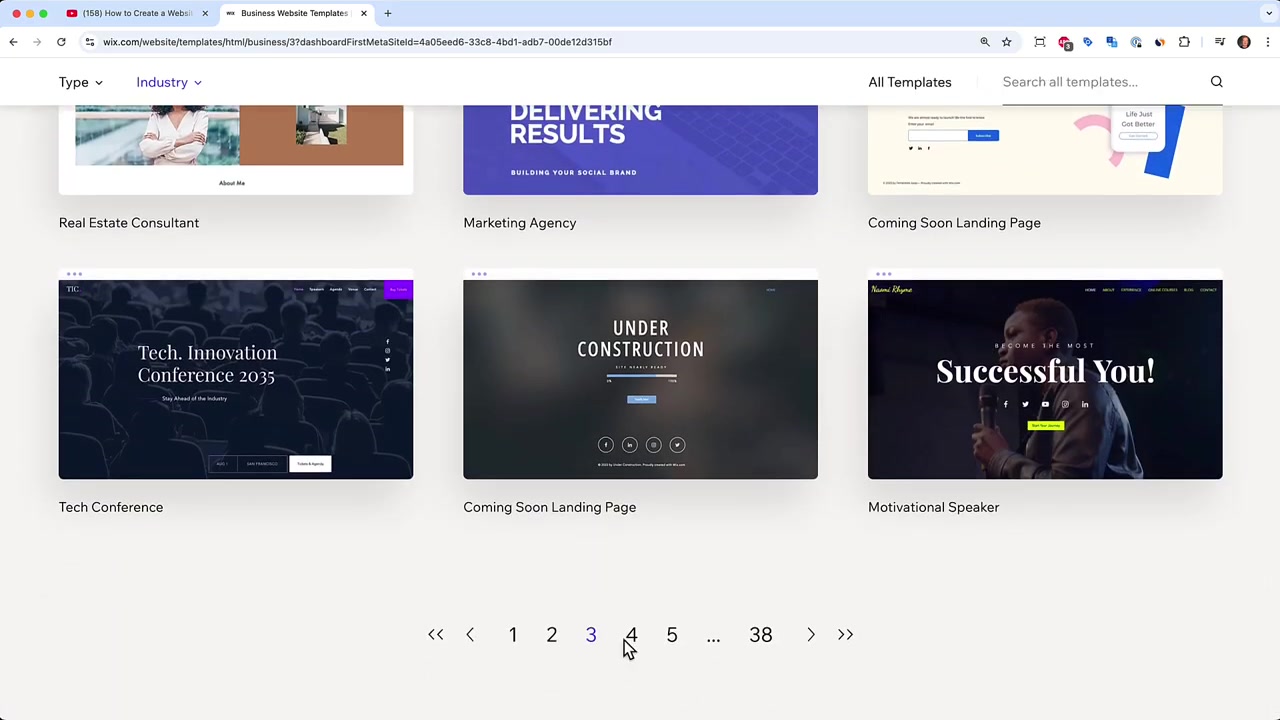Click the Real Estate Consultant title text
The height and width of the screenshot is (720, 1280).
tap(129, 223)
